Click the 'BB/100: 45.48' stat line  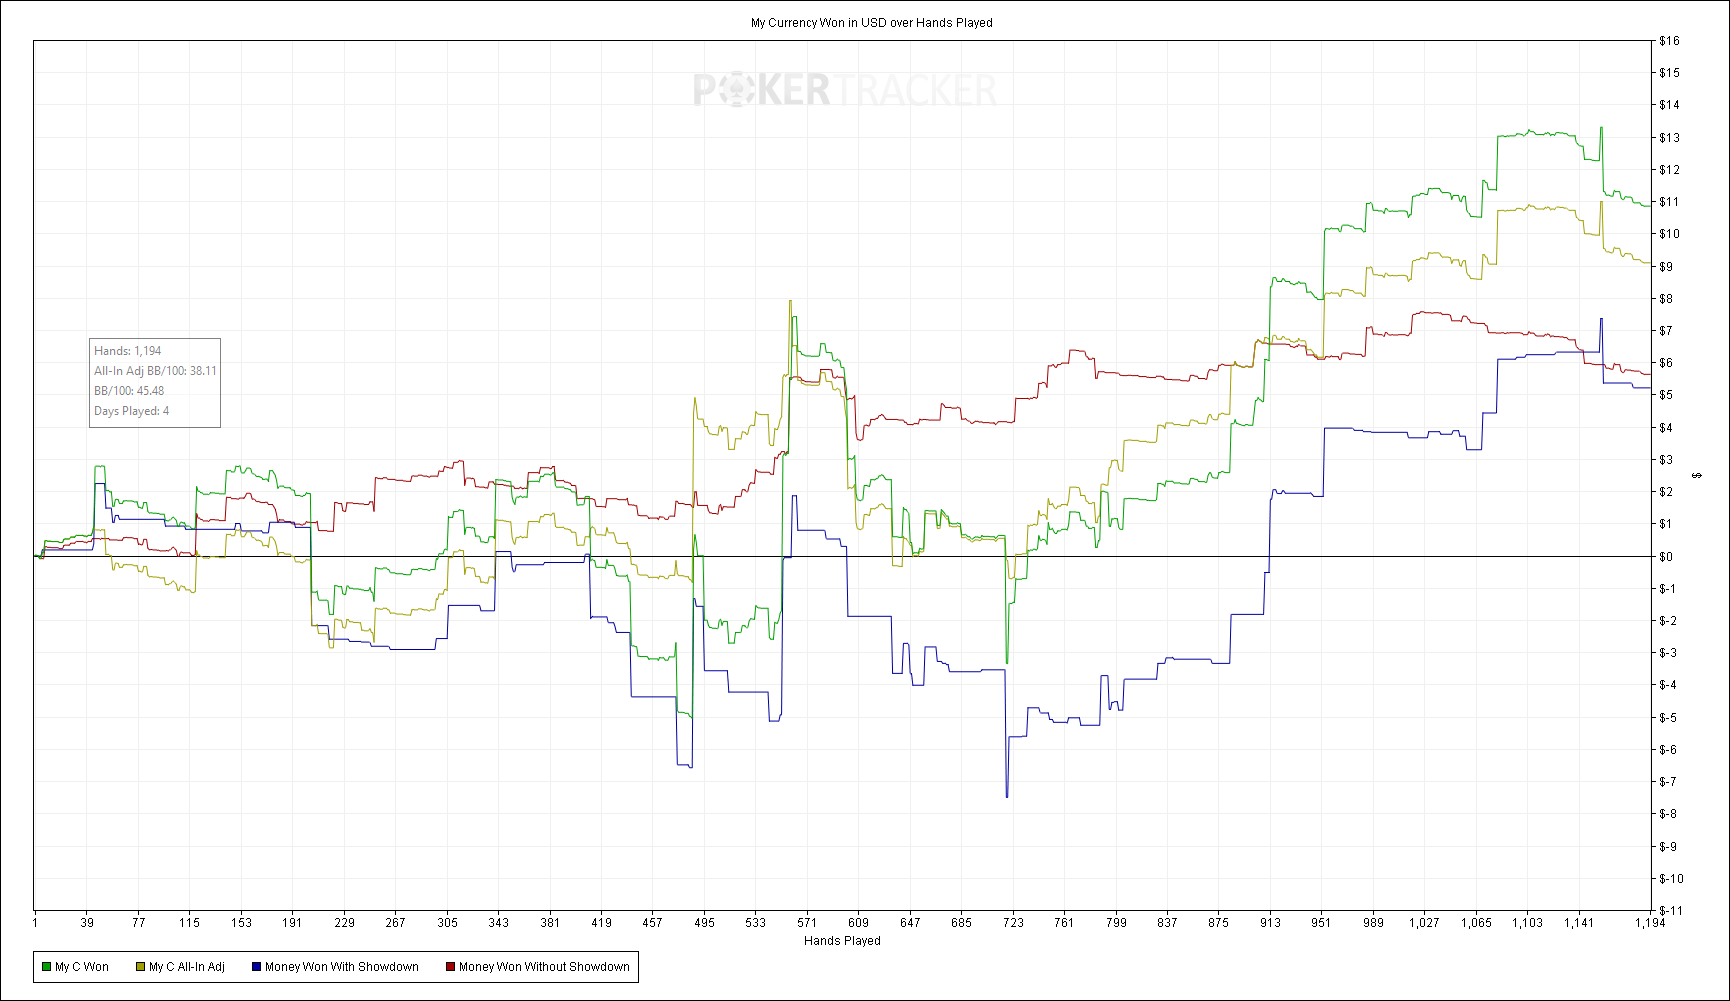click(x=129, y=391)
